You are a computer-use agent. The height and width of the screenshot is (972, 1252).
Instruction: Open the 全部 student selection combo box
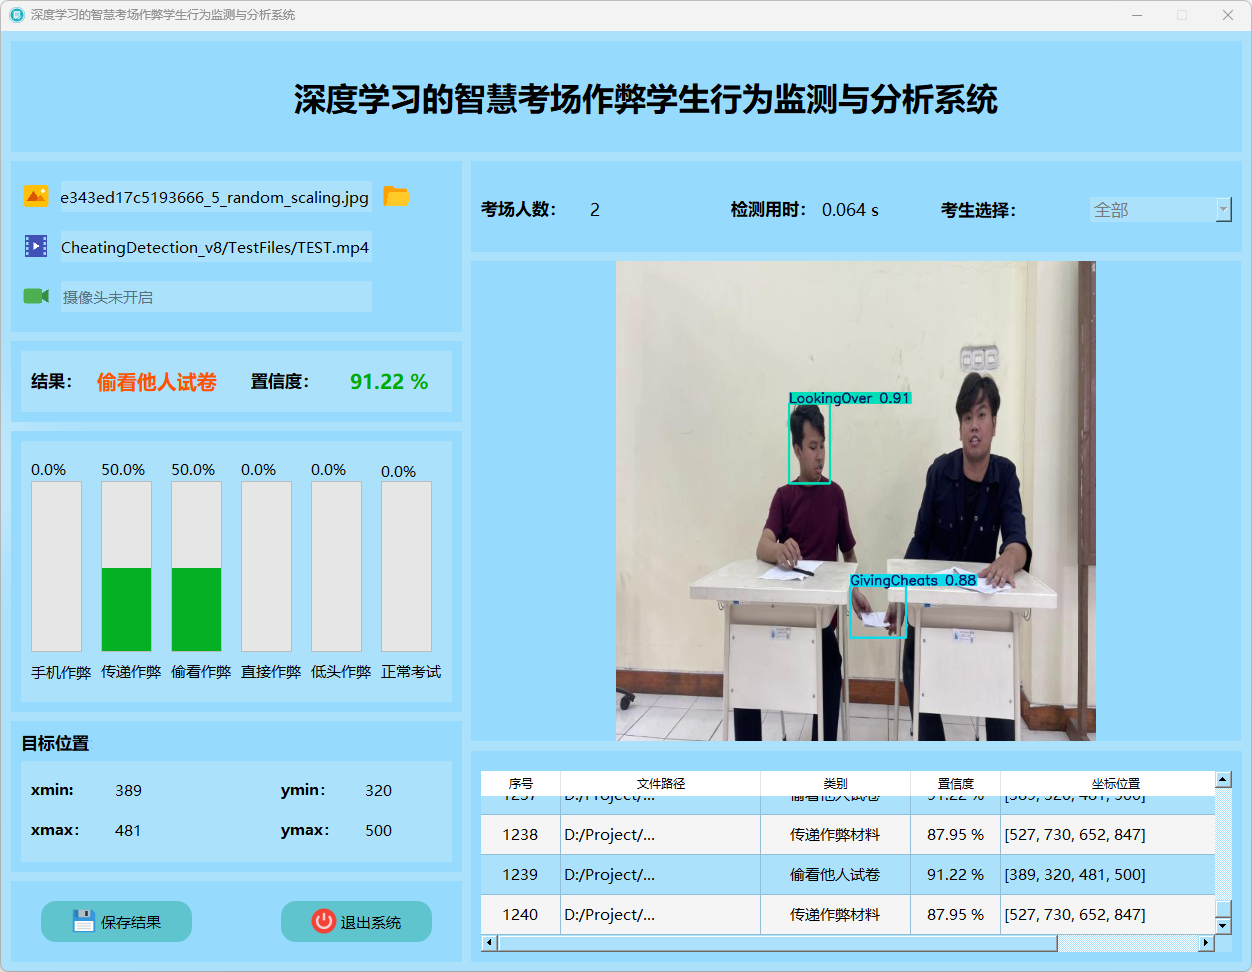pos(1152,209)
